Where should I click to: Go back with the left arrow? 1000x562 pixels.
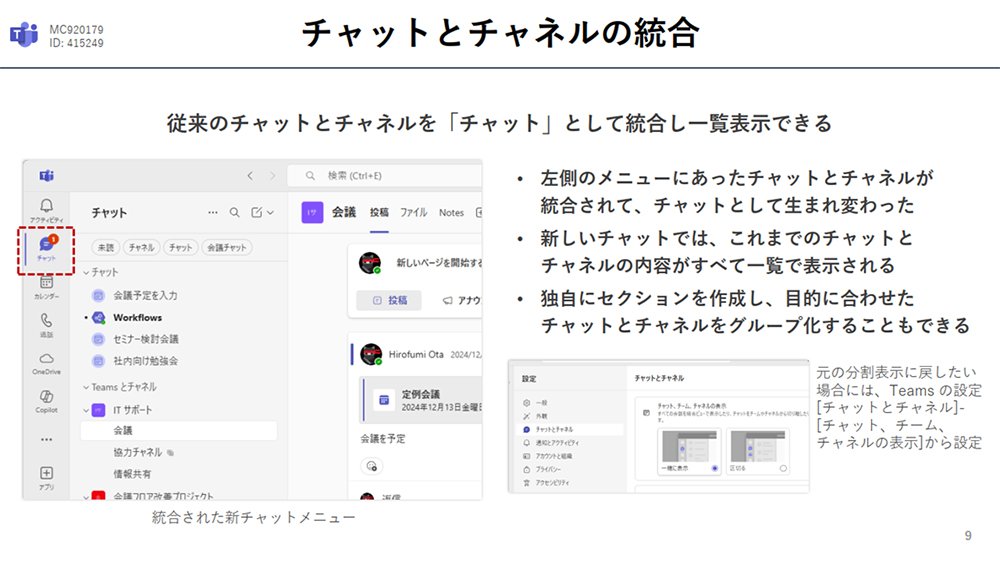(x=250, y=175)
